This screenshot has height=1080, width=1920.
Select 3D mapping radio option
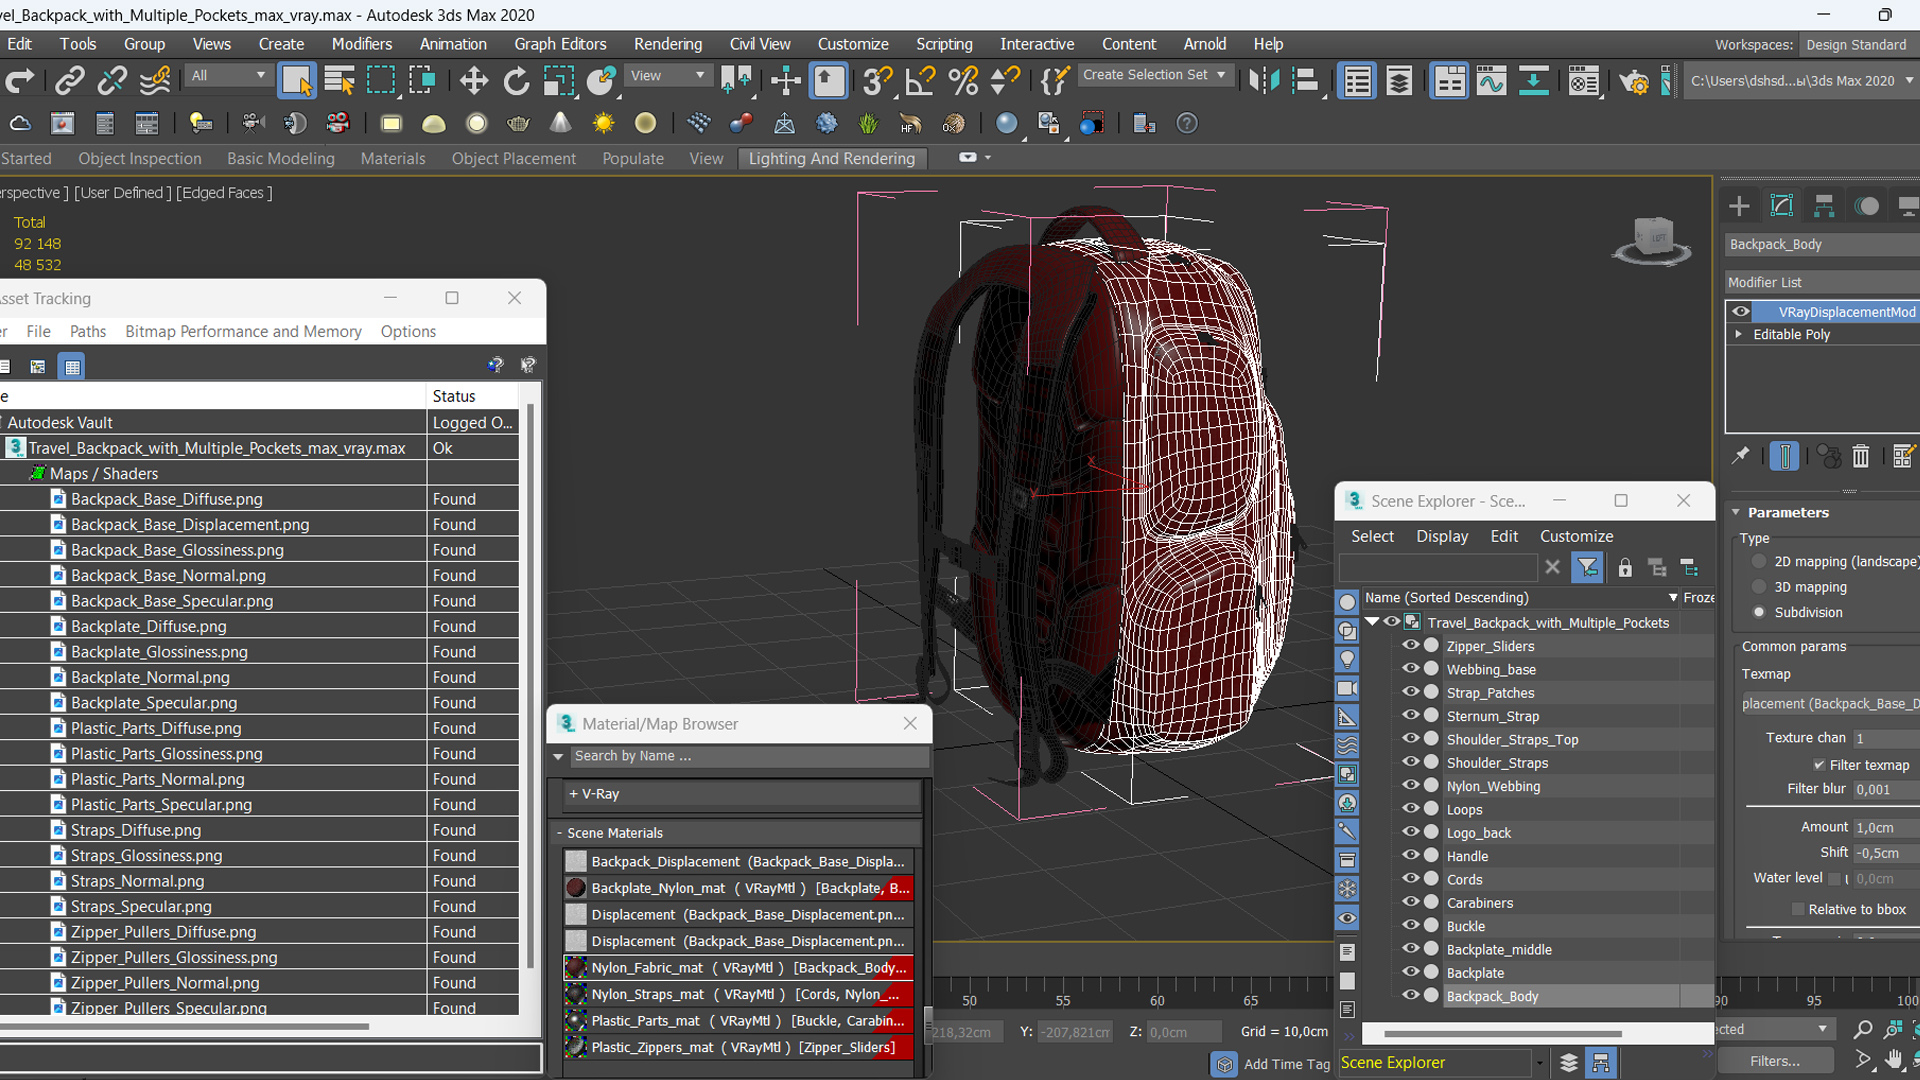1759,587
